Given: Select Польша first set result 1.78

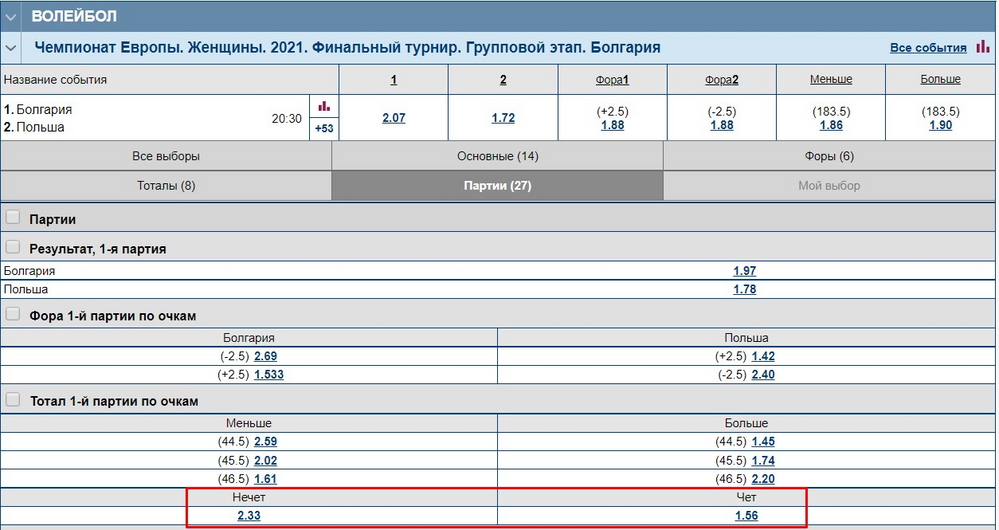Looking at the screenshot, I should click(x=745, y=289).
